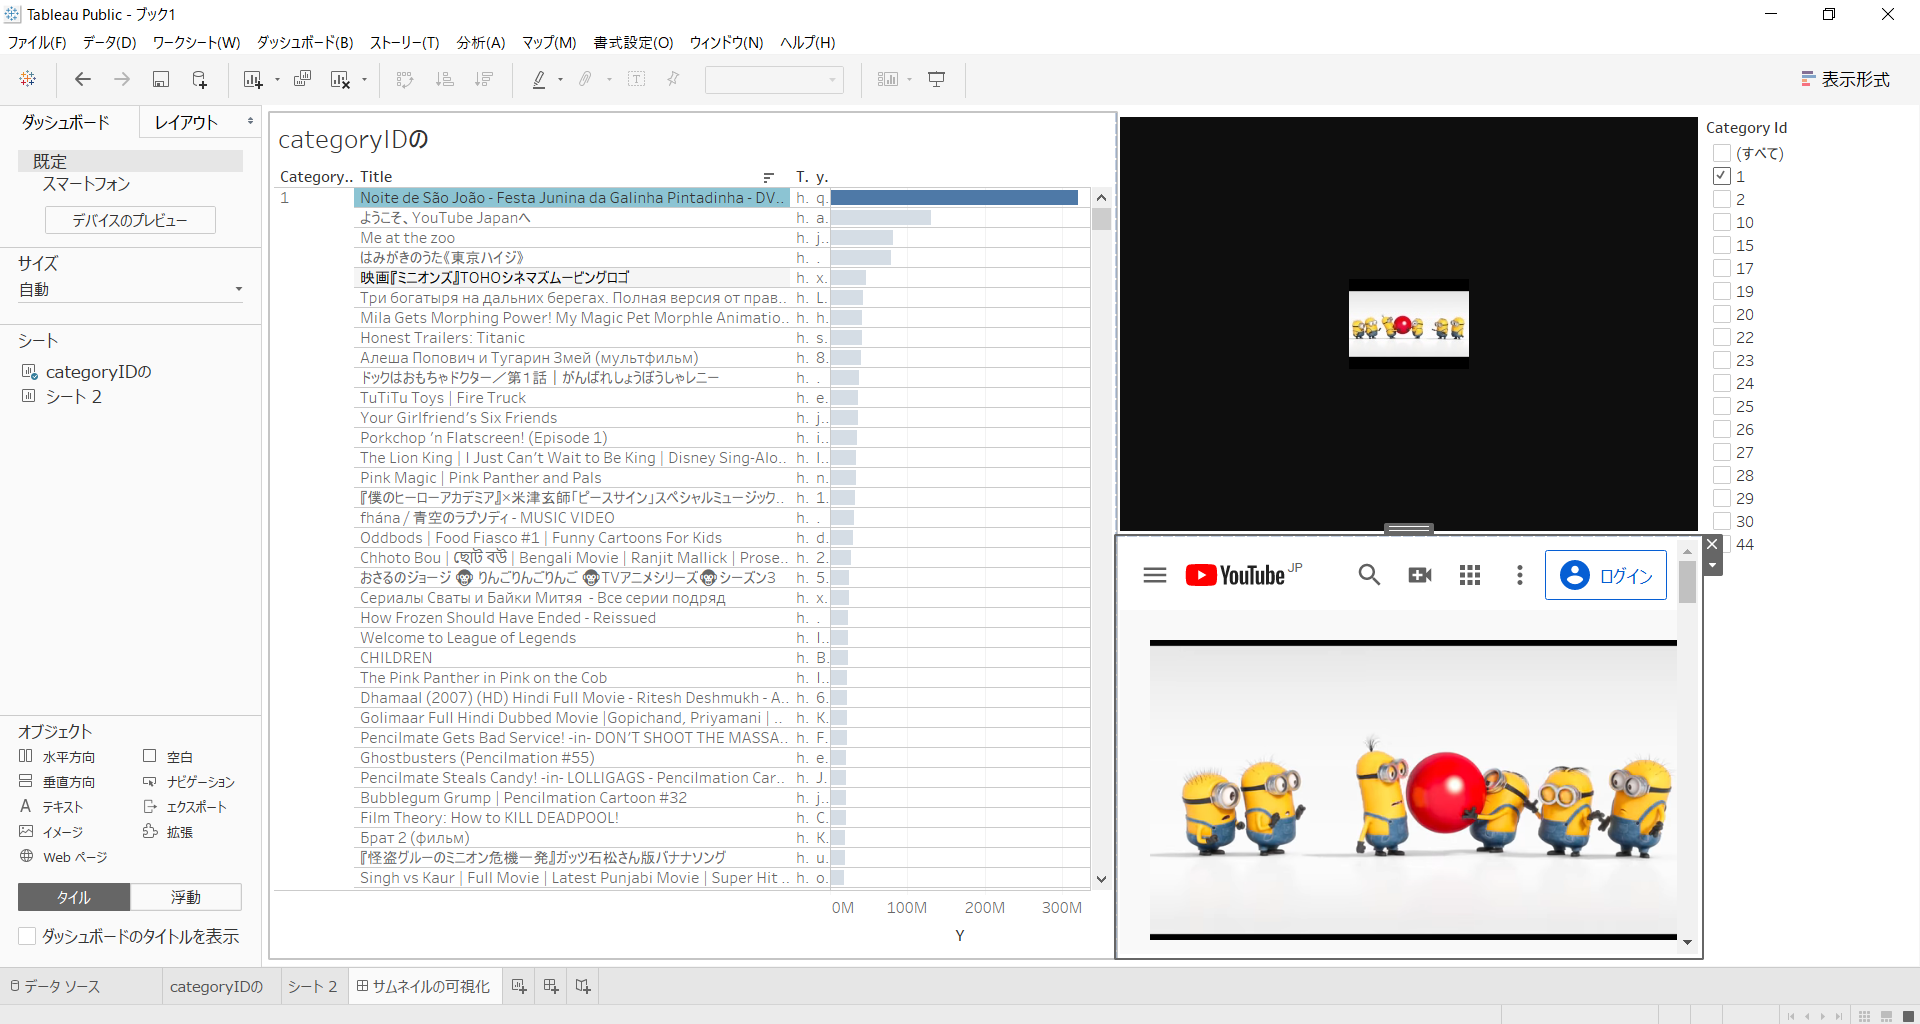
Task: Switch to the レイアウト pane tab
Action: click(x=186, y=122)
